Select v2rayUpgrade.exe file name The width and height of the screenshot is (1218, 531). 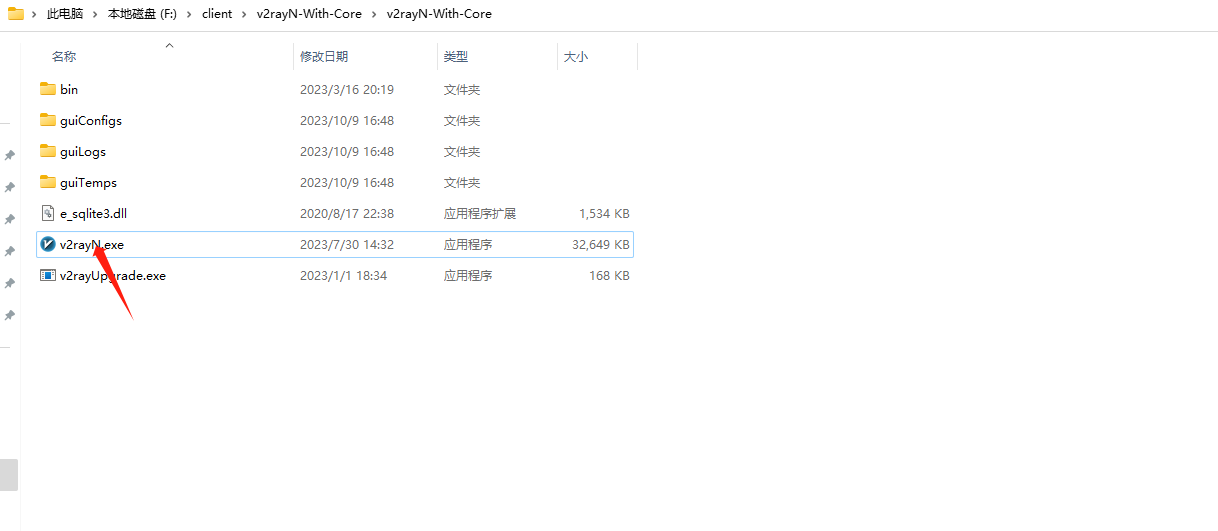pos(113,275)
